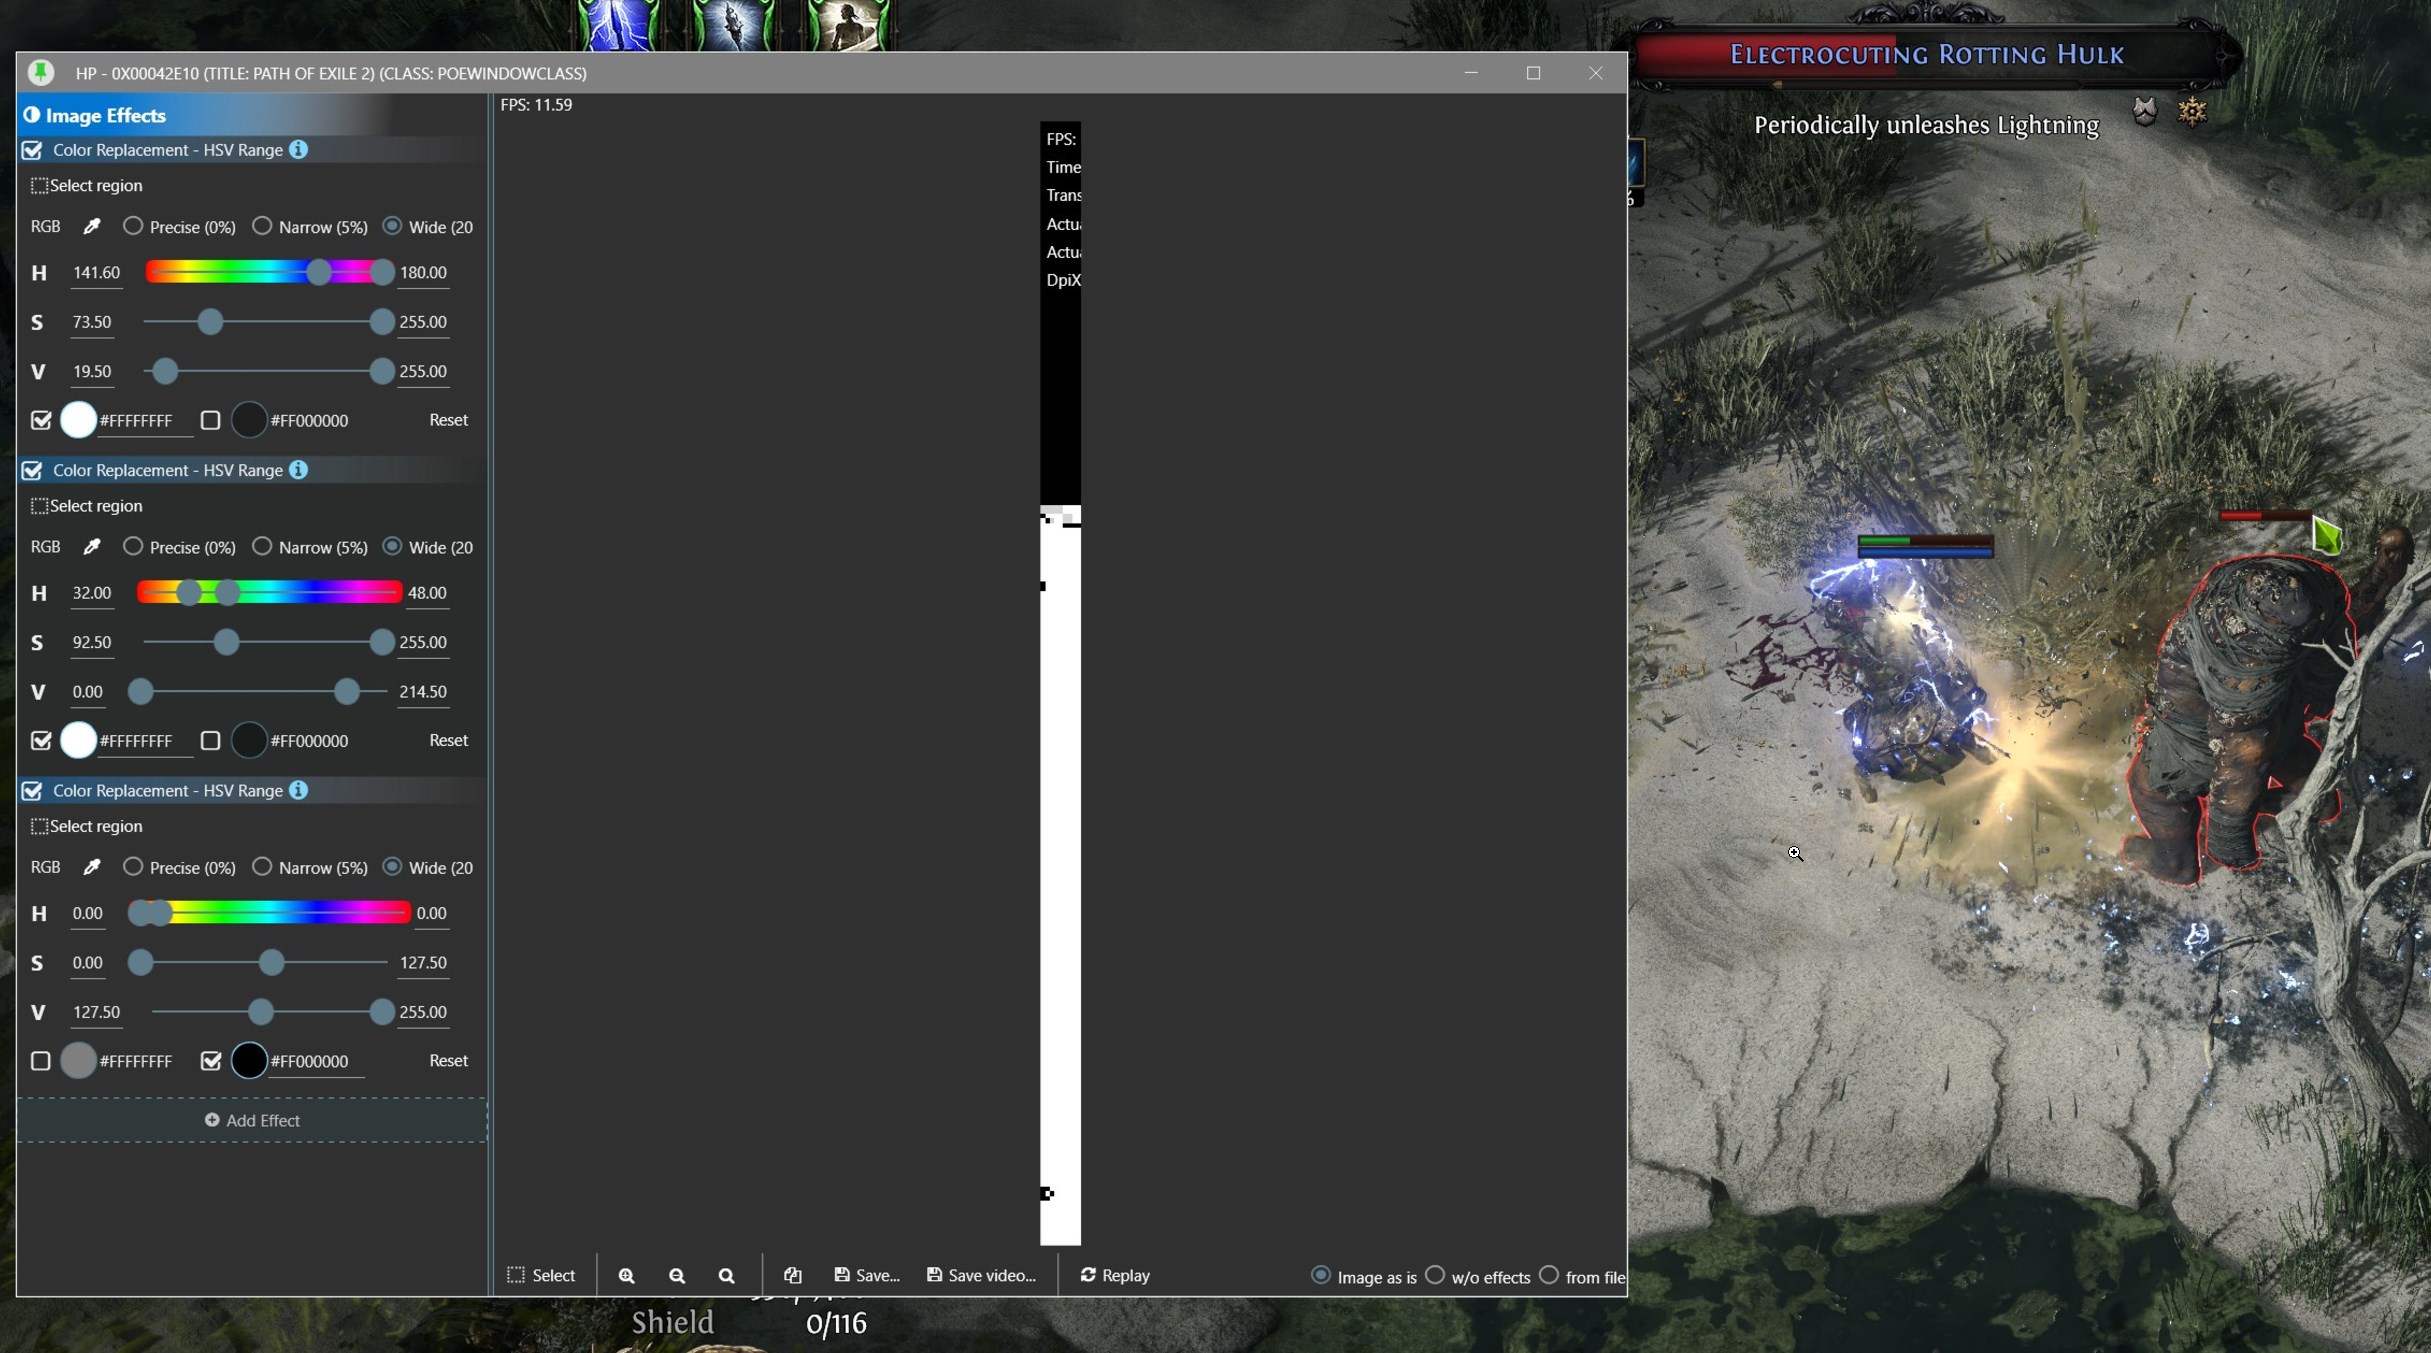
Task: Click the copy image icon in the toolbar
Action: coord(793,1275)
